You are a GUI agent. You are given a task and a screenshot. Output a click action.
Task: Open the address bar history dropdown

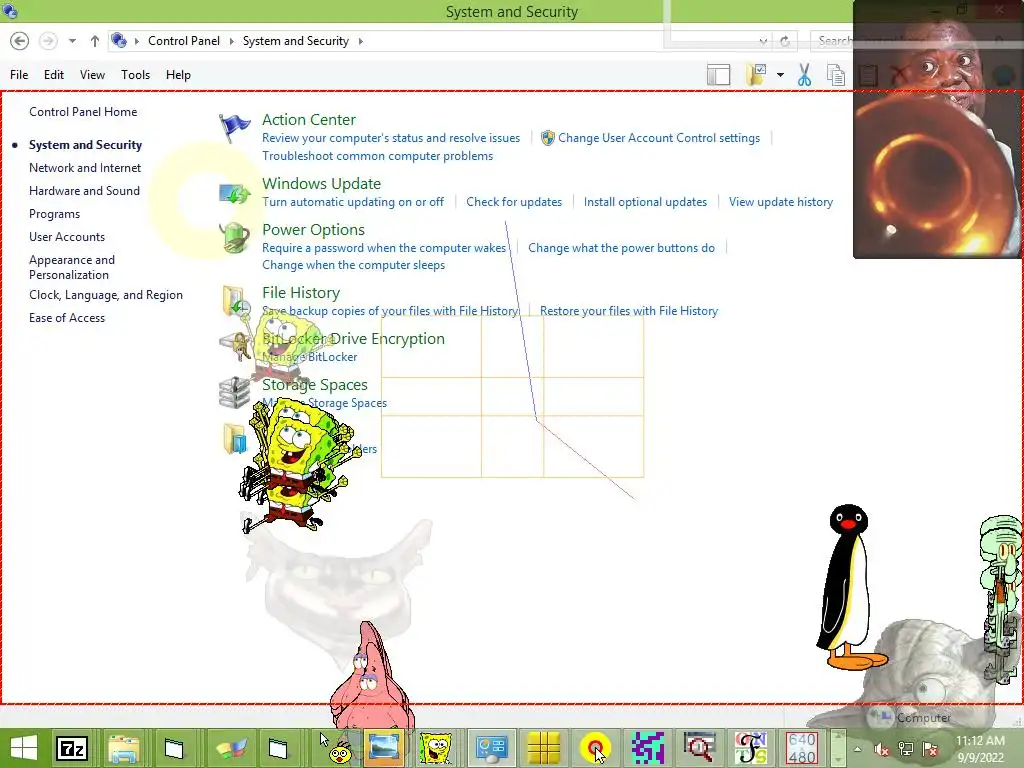(x=763, y=41)
